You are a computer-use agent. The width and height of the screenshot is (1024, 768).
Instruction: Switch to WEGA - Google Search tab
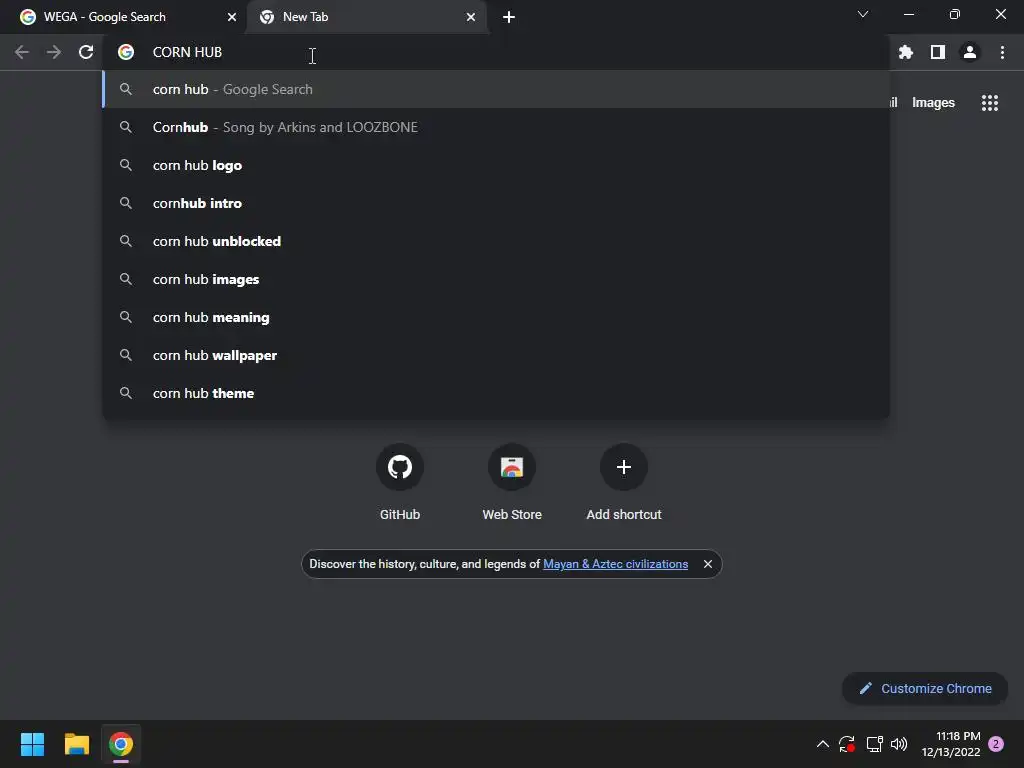click(124, 17)
